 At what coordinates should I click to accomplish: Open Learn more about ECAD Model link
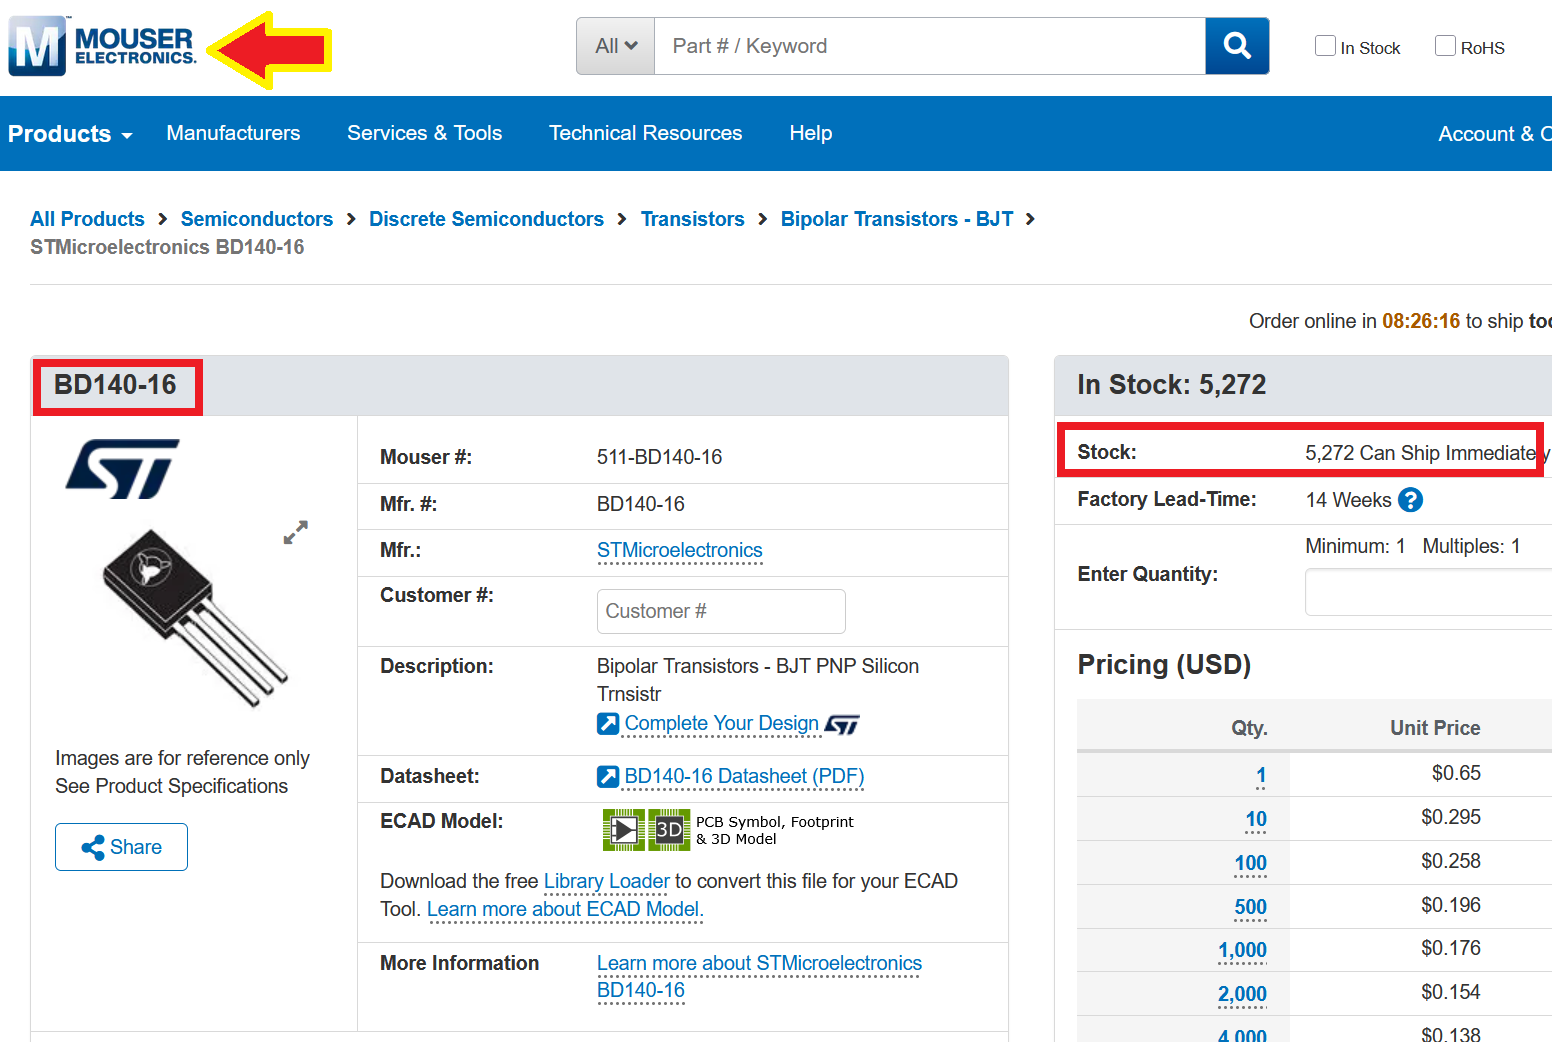(565, 909)
